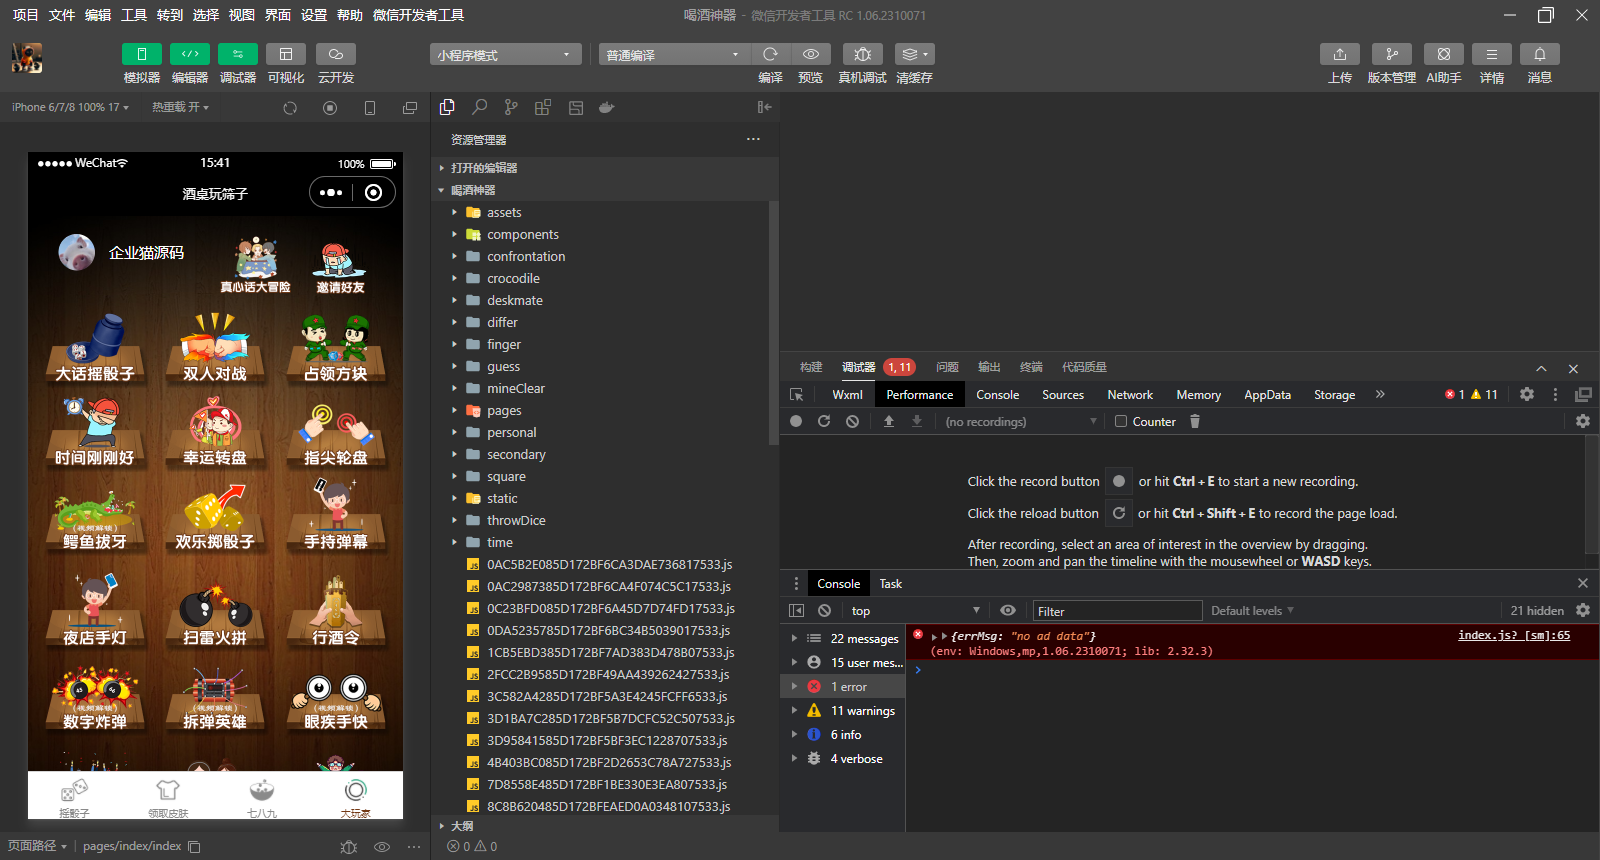Open the index.js source link

[1513, 636]
